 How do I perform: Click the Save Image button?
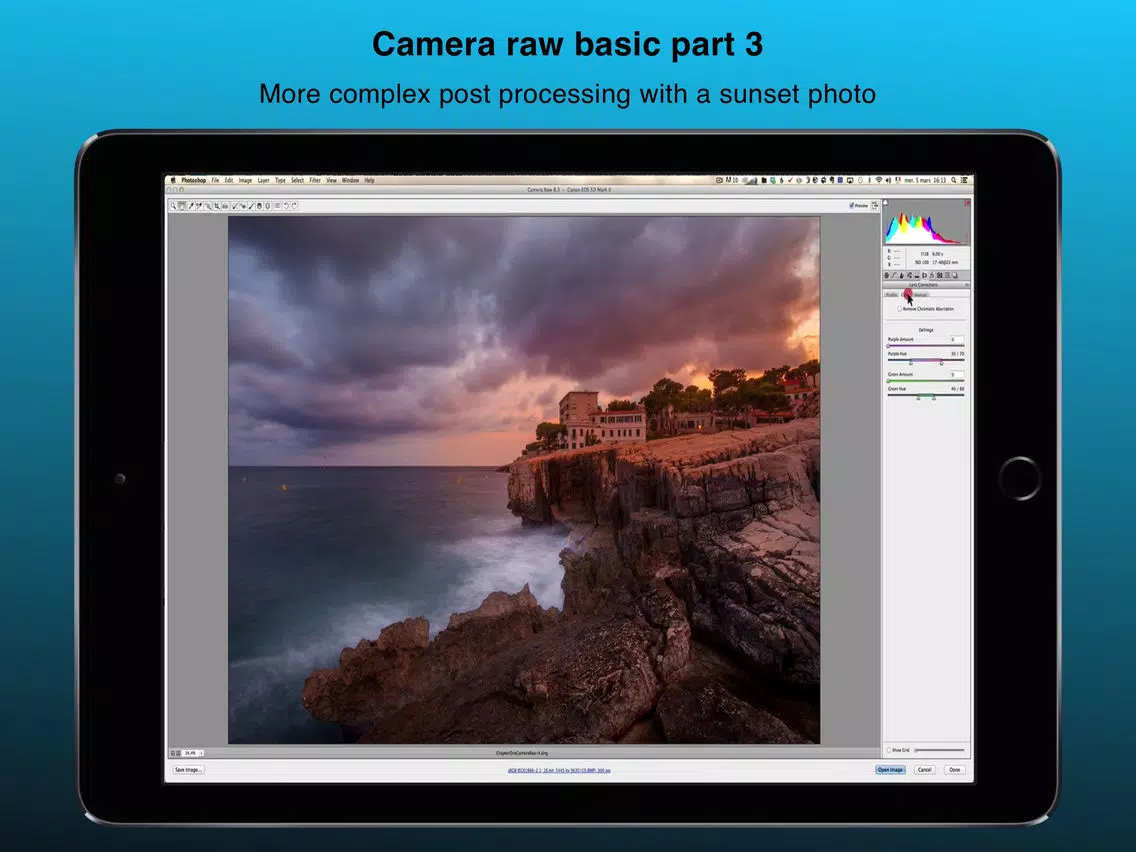(x=188, y=769)
